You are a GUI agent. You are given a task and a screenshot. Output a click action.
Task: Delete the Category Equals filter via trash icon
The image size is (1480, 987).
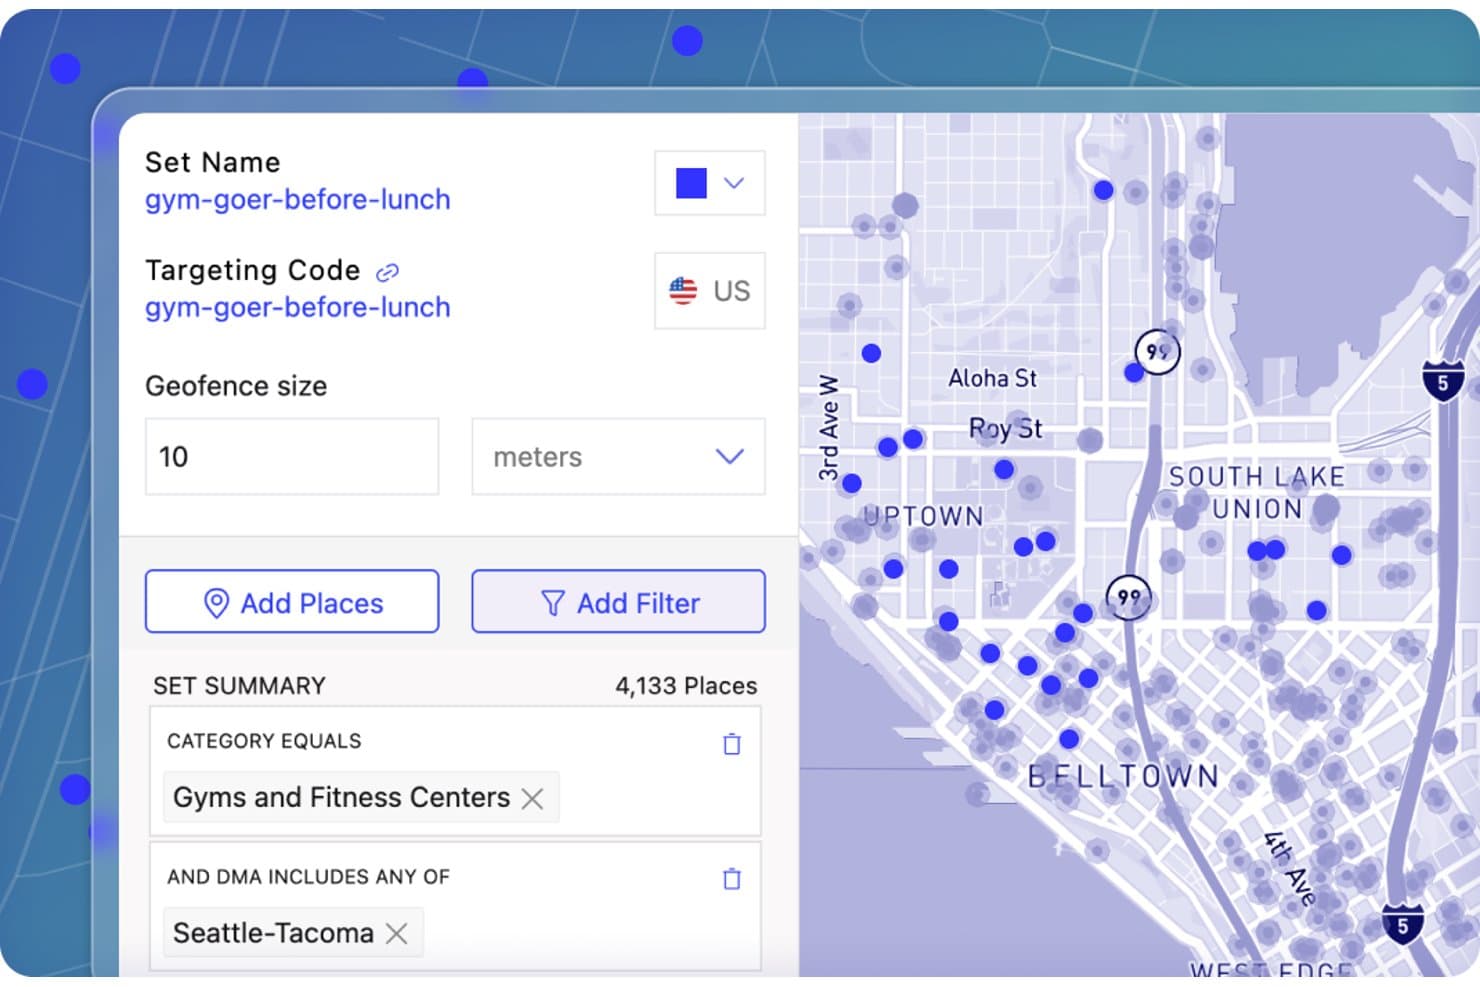732,744
